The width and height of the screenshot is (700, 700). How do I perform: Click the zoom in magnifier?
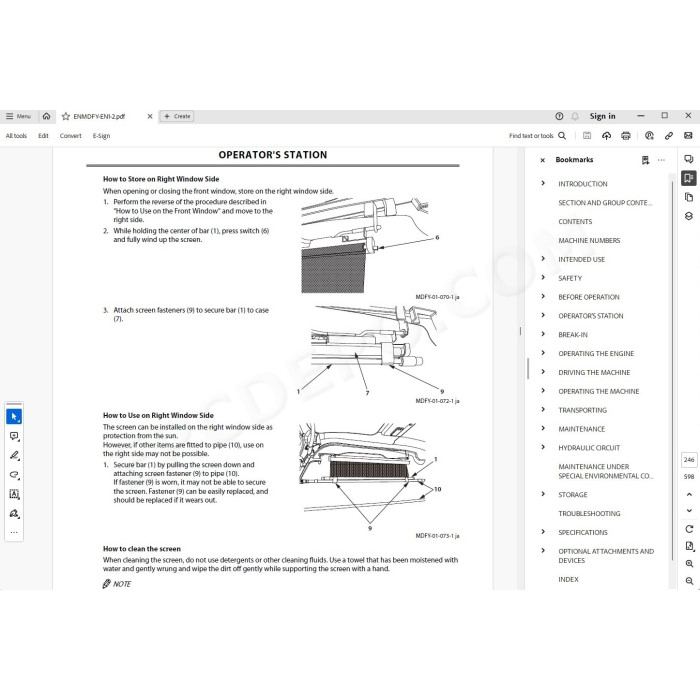coord(689,563)
